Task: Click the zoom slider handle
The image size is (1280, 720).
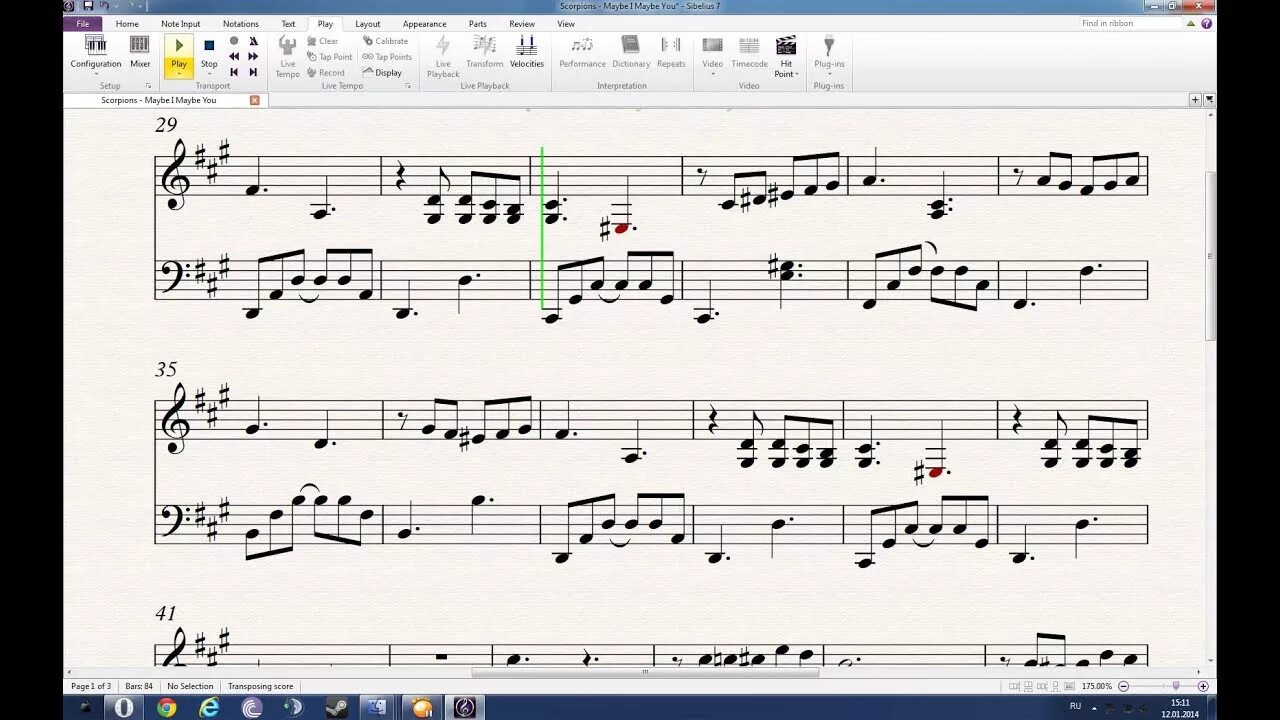Action: pyautogui.click(x=1176, y=686)
